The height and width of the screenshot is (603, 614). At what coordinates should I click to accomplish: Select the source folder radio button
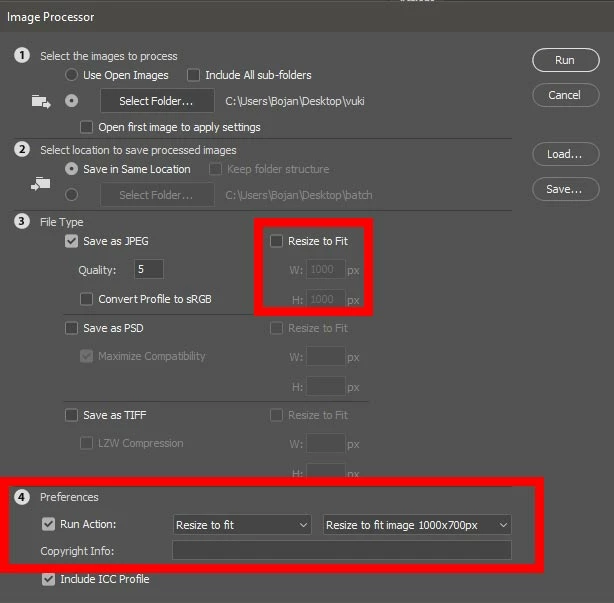point(71,101)
